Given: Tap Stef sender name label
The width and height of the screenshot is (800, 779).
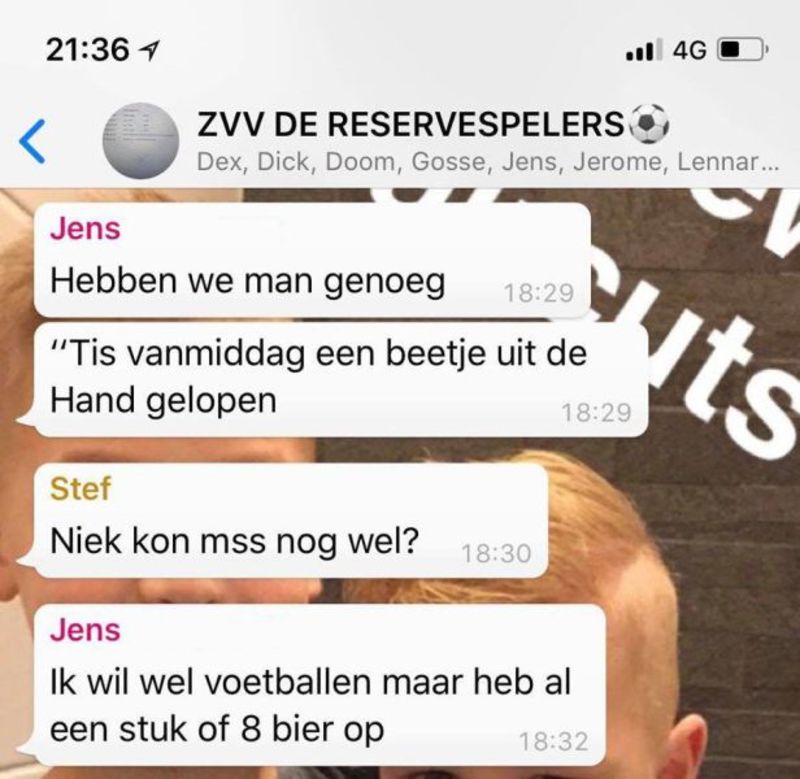Looking at the screenshot, I should pos(80,488).
